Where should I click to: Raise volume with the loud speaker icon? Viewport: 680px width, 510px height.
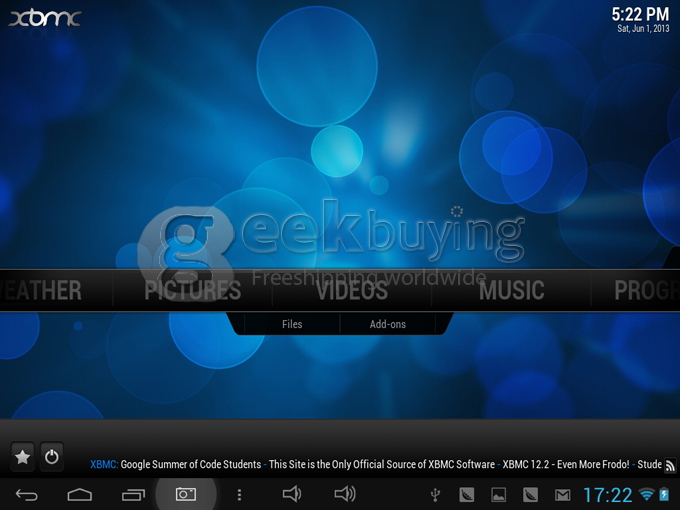tap(345, 494)
